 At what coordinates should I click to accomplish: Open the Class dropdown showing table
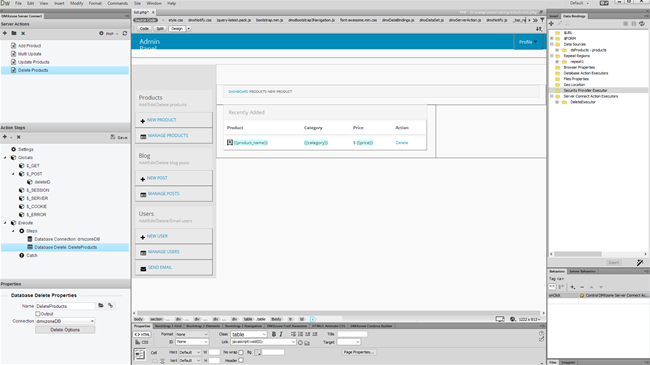249,334
